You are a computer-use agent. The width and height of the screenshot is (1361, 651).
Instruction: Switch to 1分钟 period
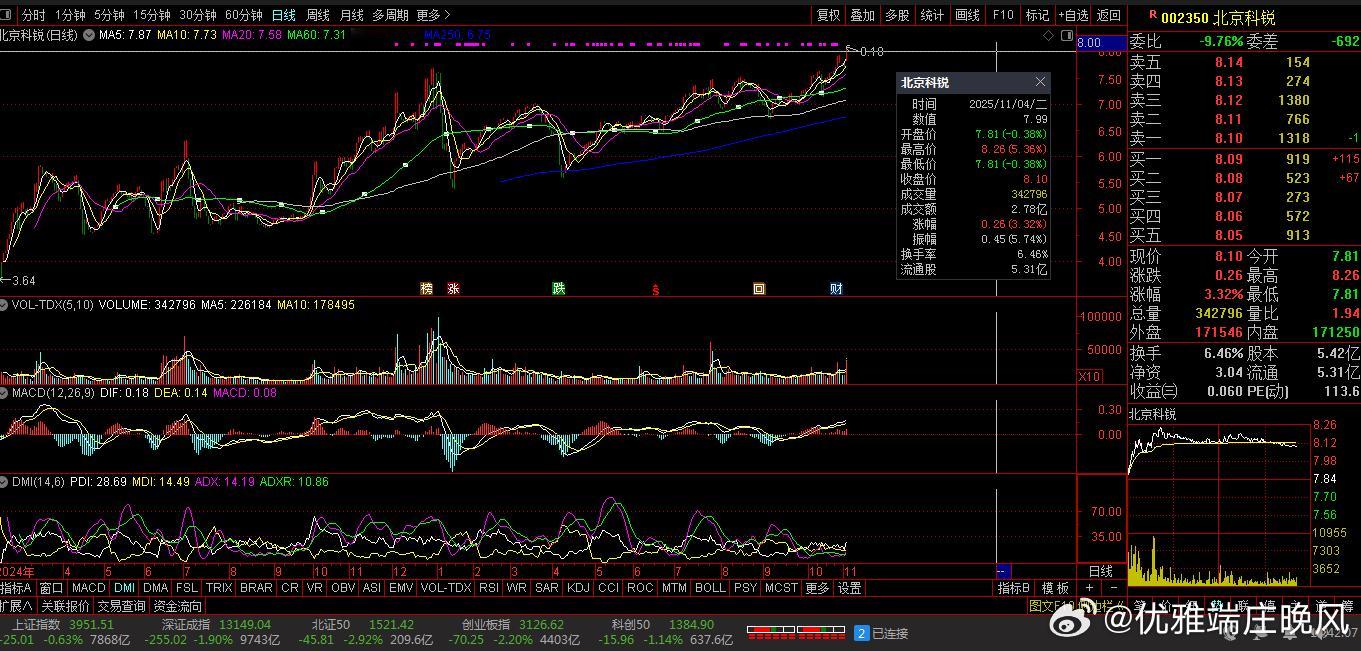(70, 15)
